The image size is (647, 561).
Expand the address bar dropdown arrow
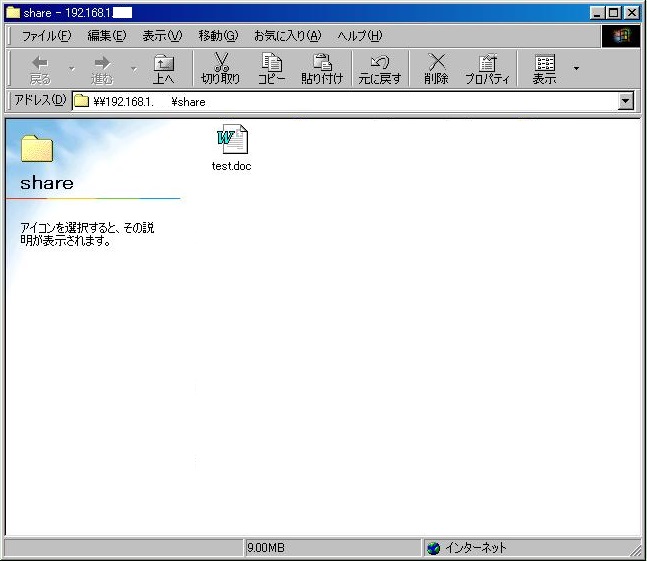(626, 101)
